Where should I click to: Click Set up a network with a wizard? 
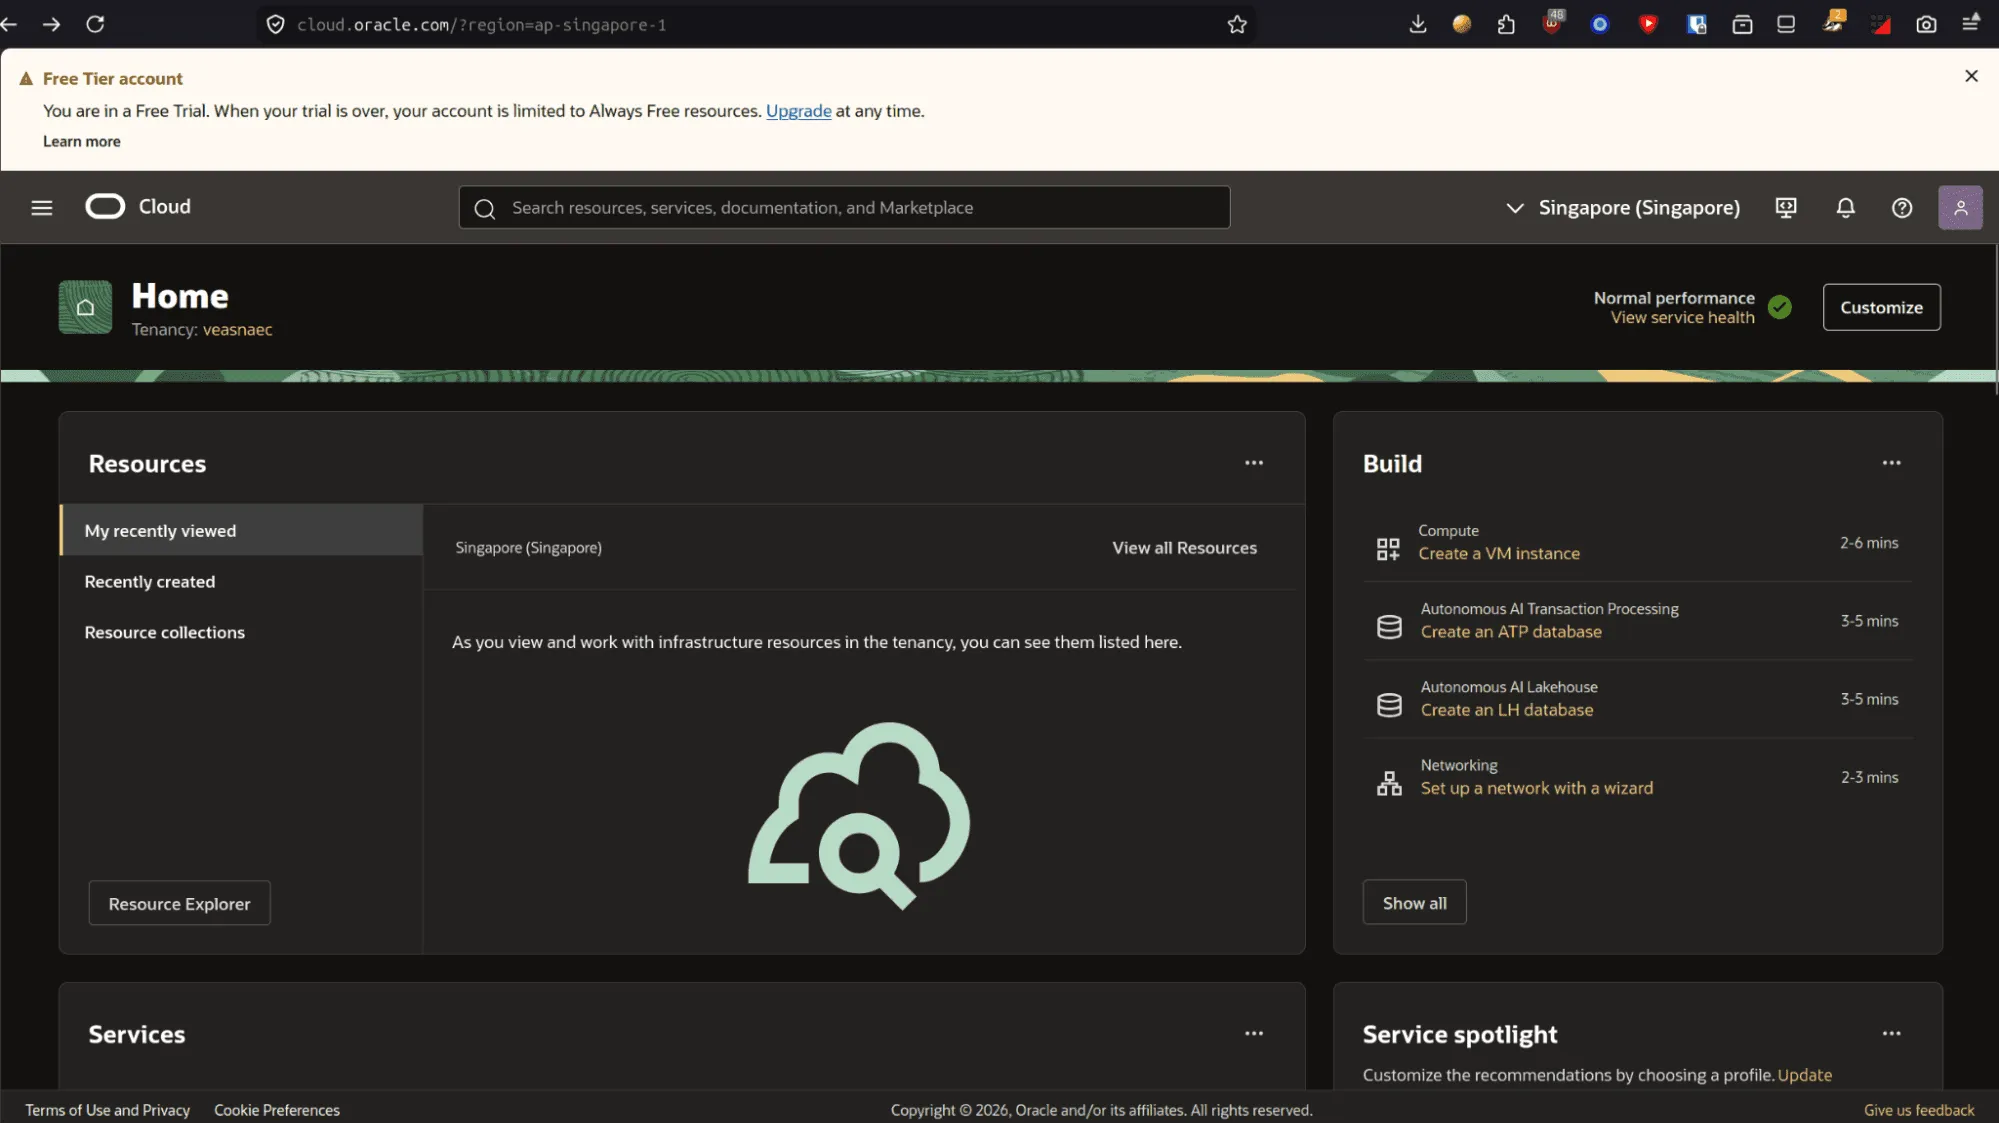1537,788
